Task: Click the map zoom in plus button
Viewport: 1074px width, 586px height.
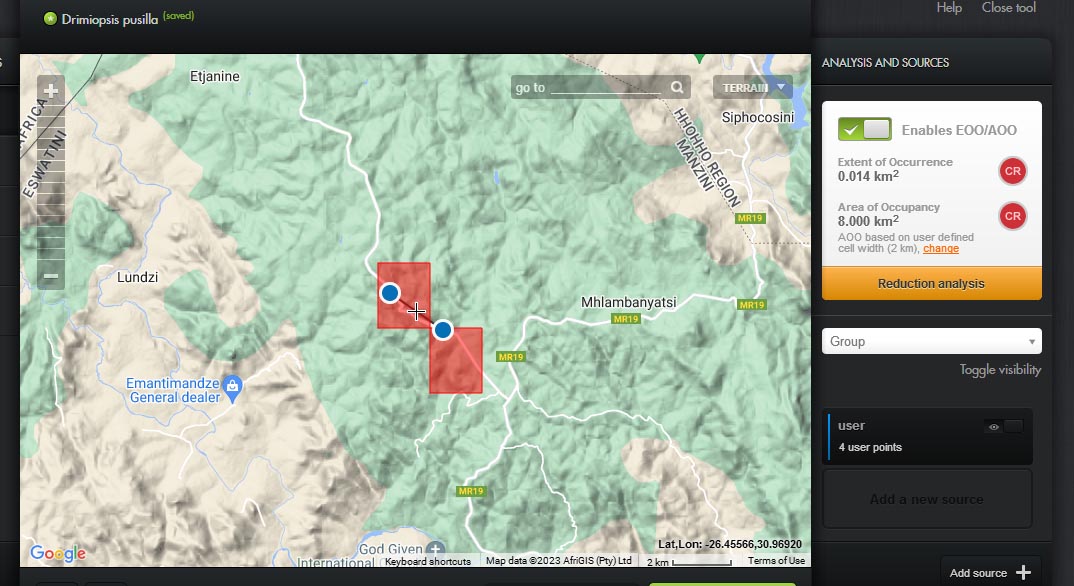Action: point(51,91)
